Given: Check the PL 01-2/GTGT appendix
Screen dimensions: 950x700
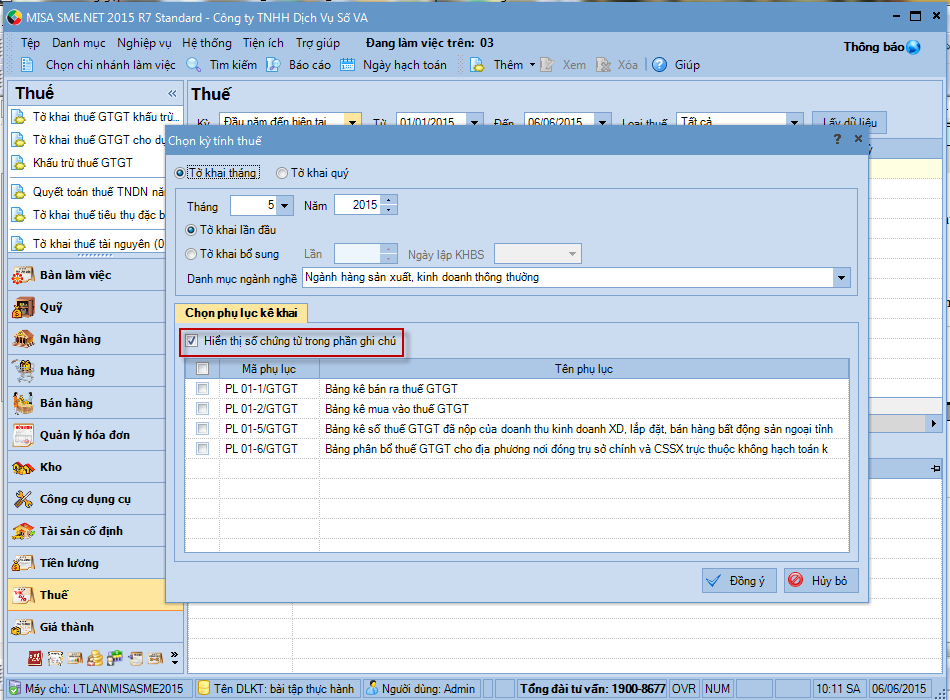Looking at the screenshot, I should tap(202, 408).
